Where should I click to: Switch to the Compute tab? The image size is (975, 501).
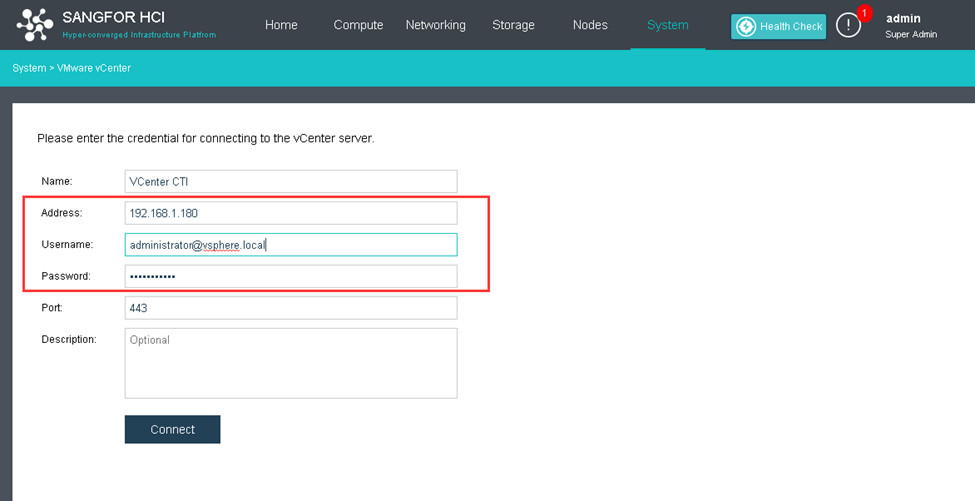click(x=358, y=25)
